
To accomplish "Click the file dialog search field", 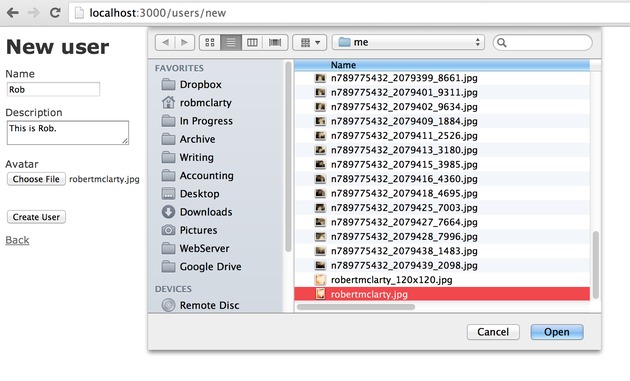I will 542,42.
